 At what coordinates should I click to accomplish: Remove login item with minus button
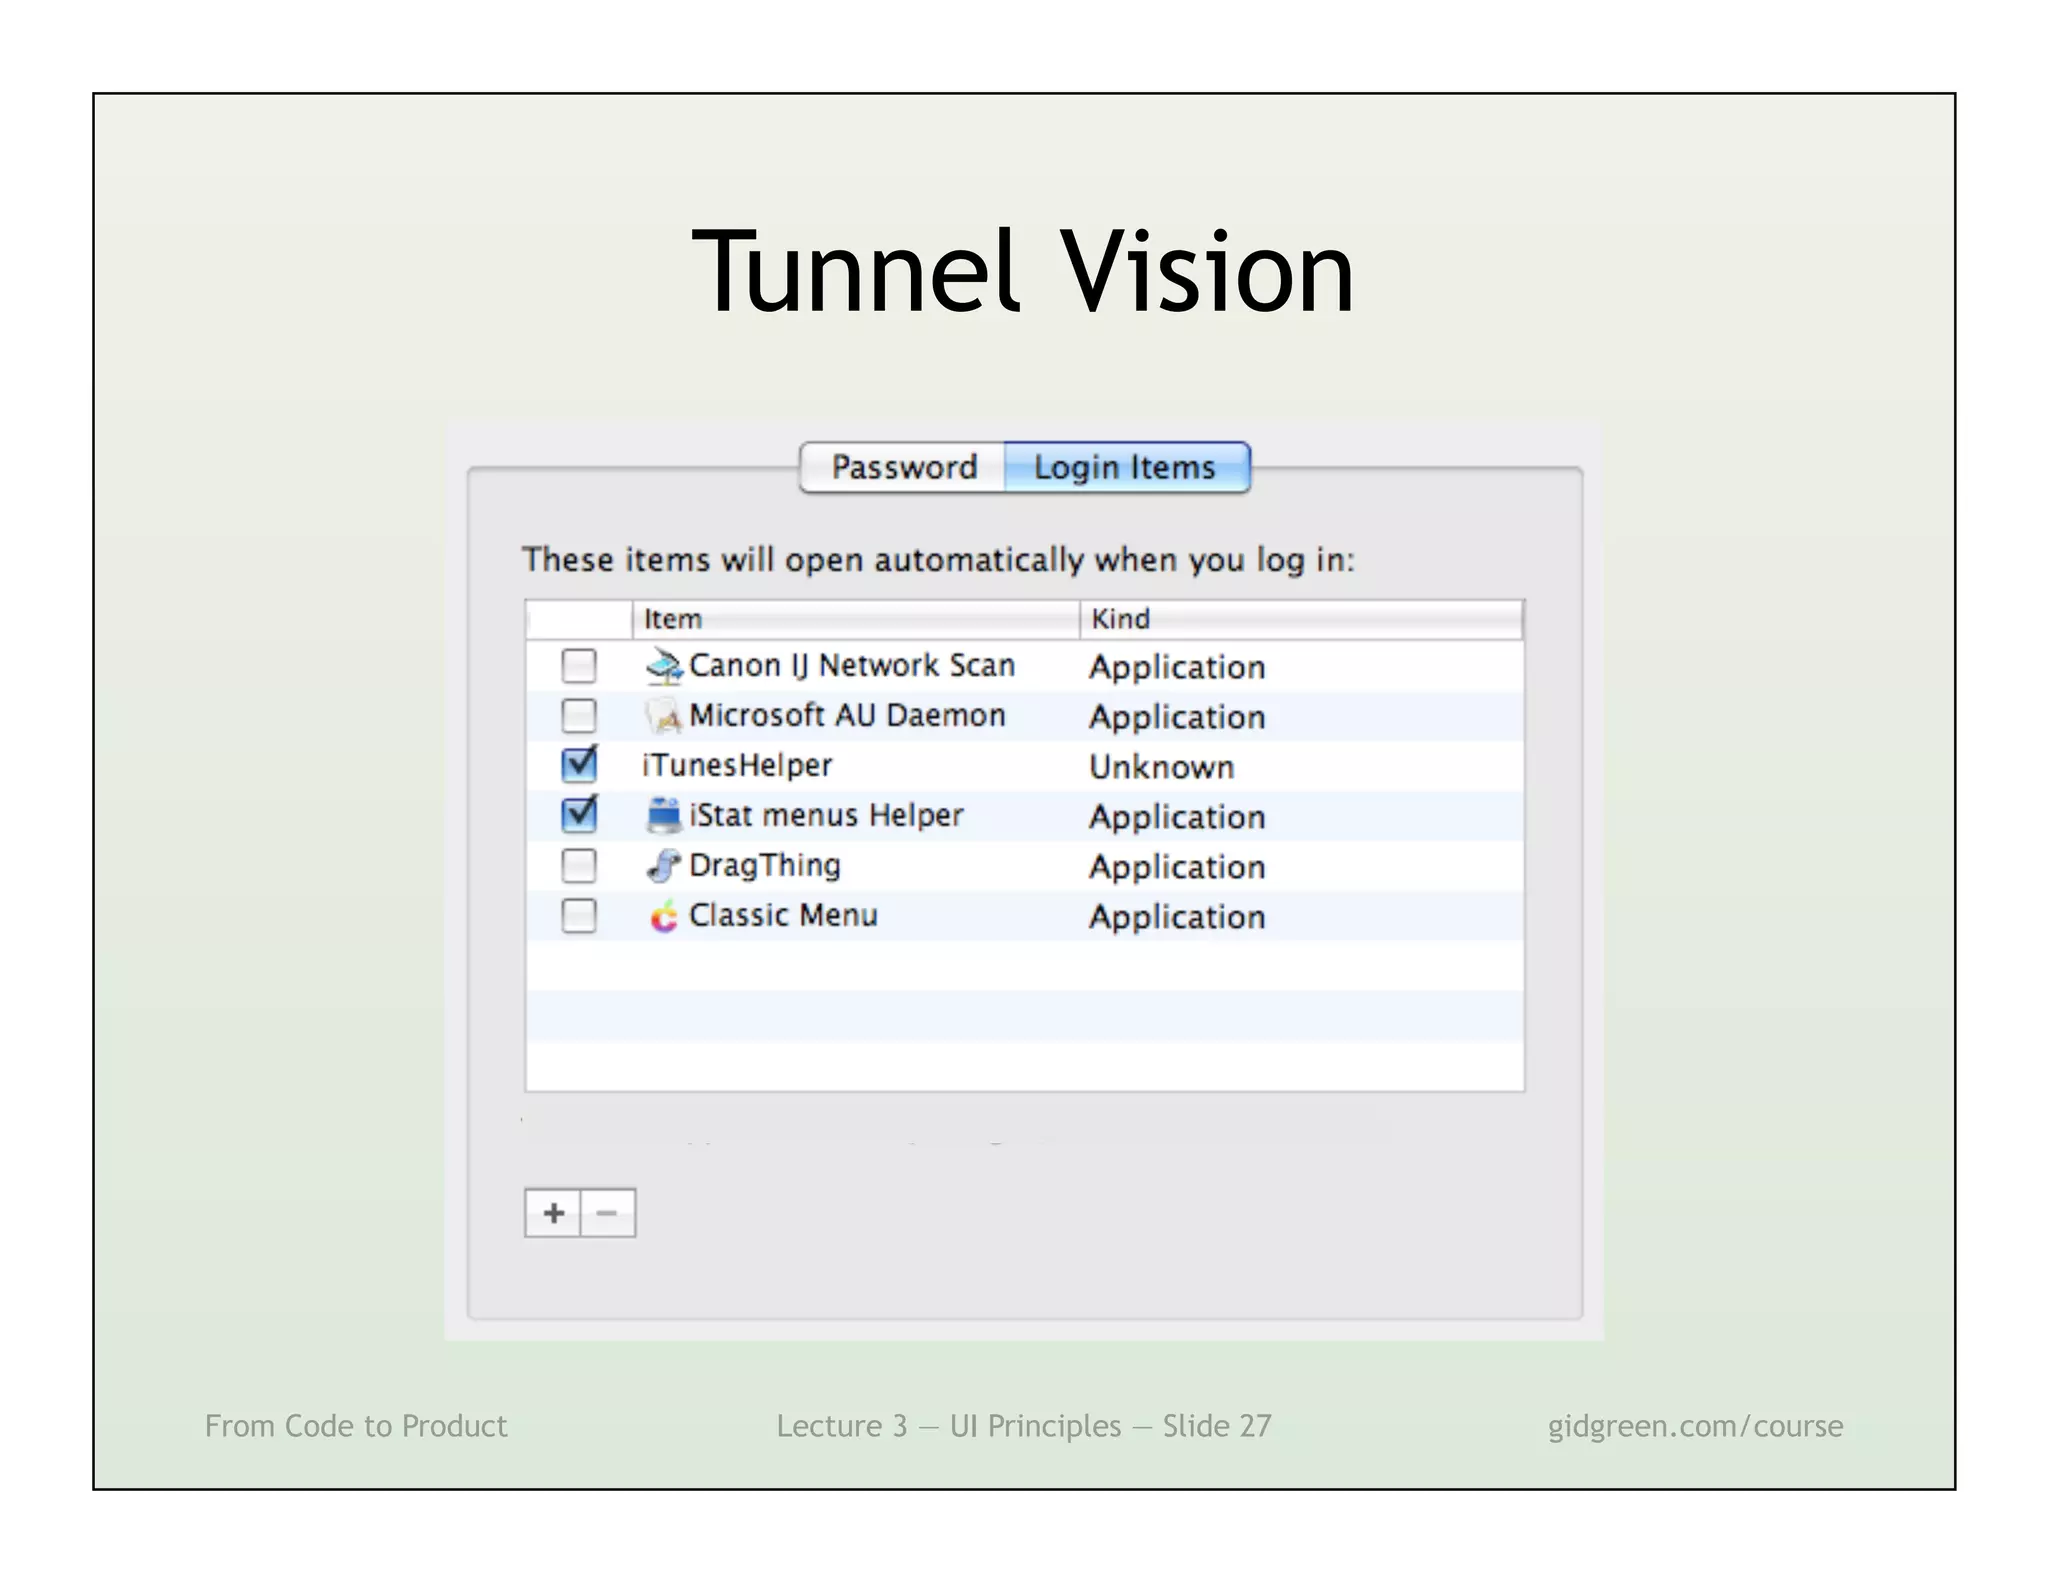[x=608, y=1213]
